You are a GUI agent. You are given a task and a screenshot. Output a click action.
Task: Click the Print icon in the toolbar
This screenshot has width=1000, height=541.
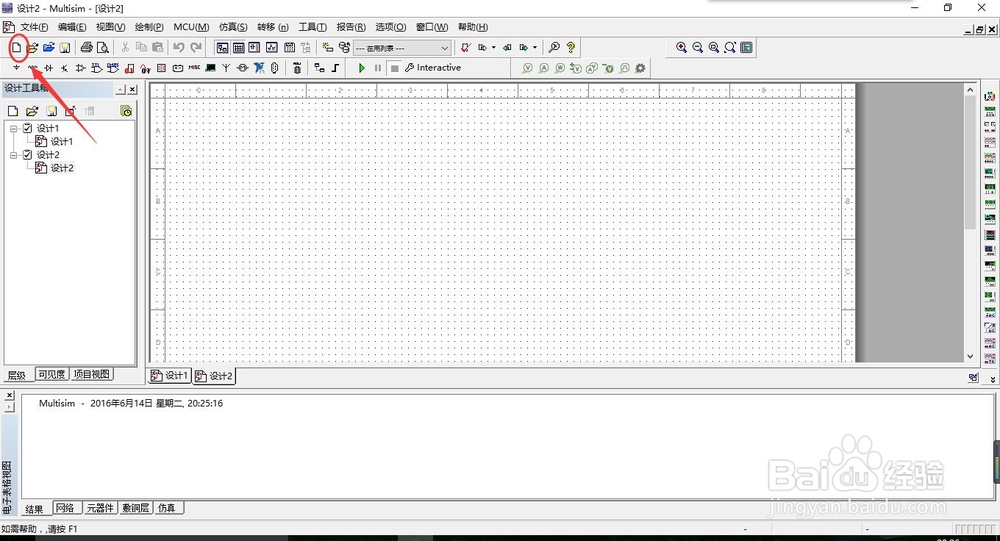click(x=87, y=47)
